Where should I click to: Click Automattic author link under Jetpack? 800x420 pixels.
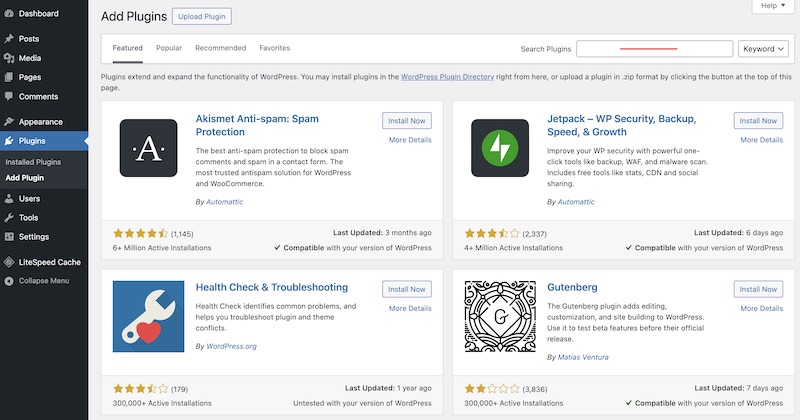pyautogui.click(x=576, y=202)
